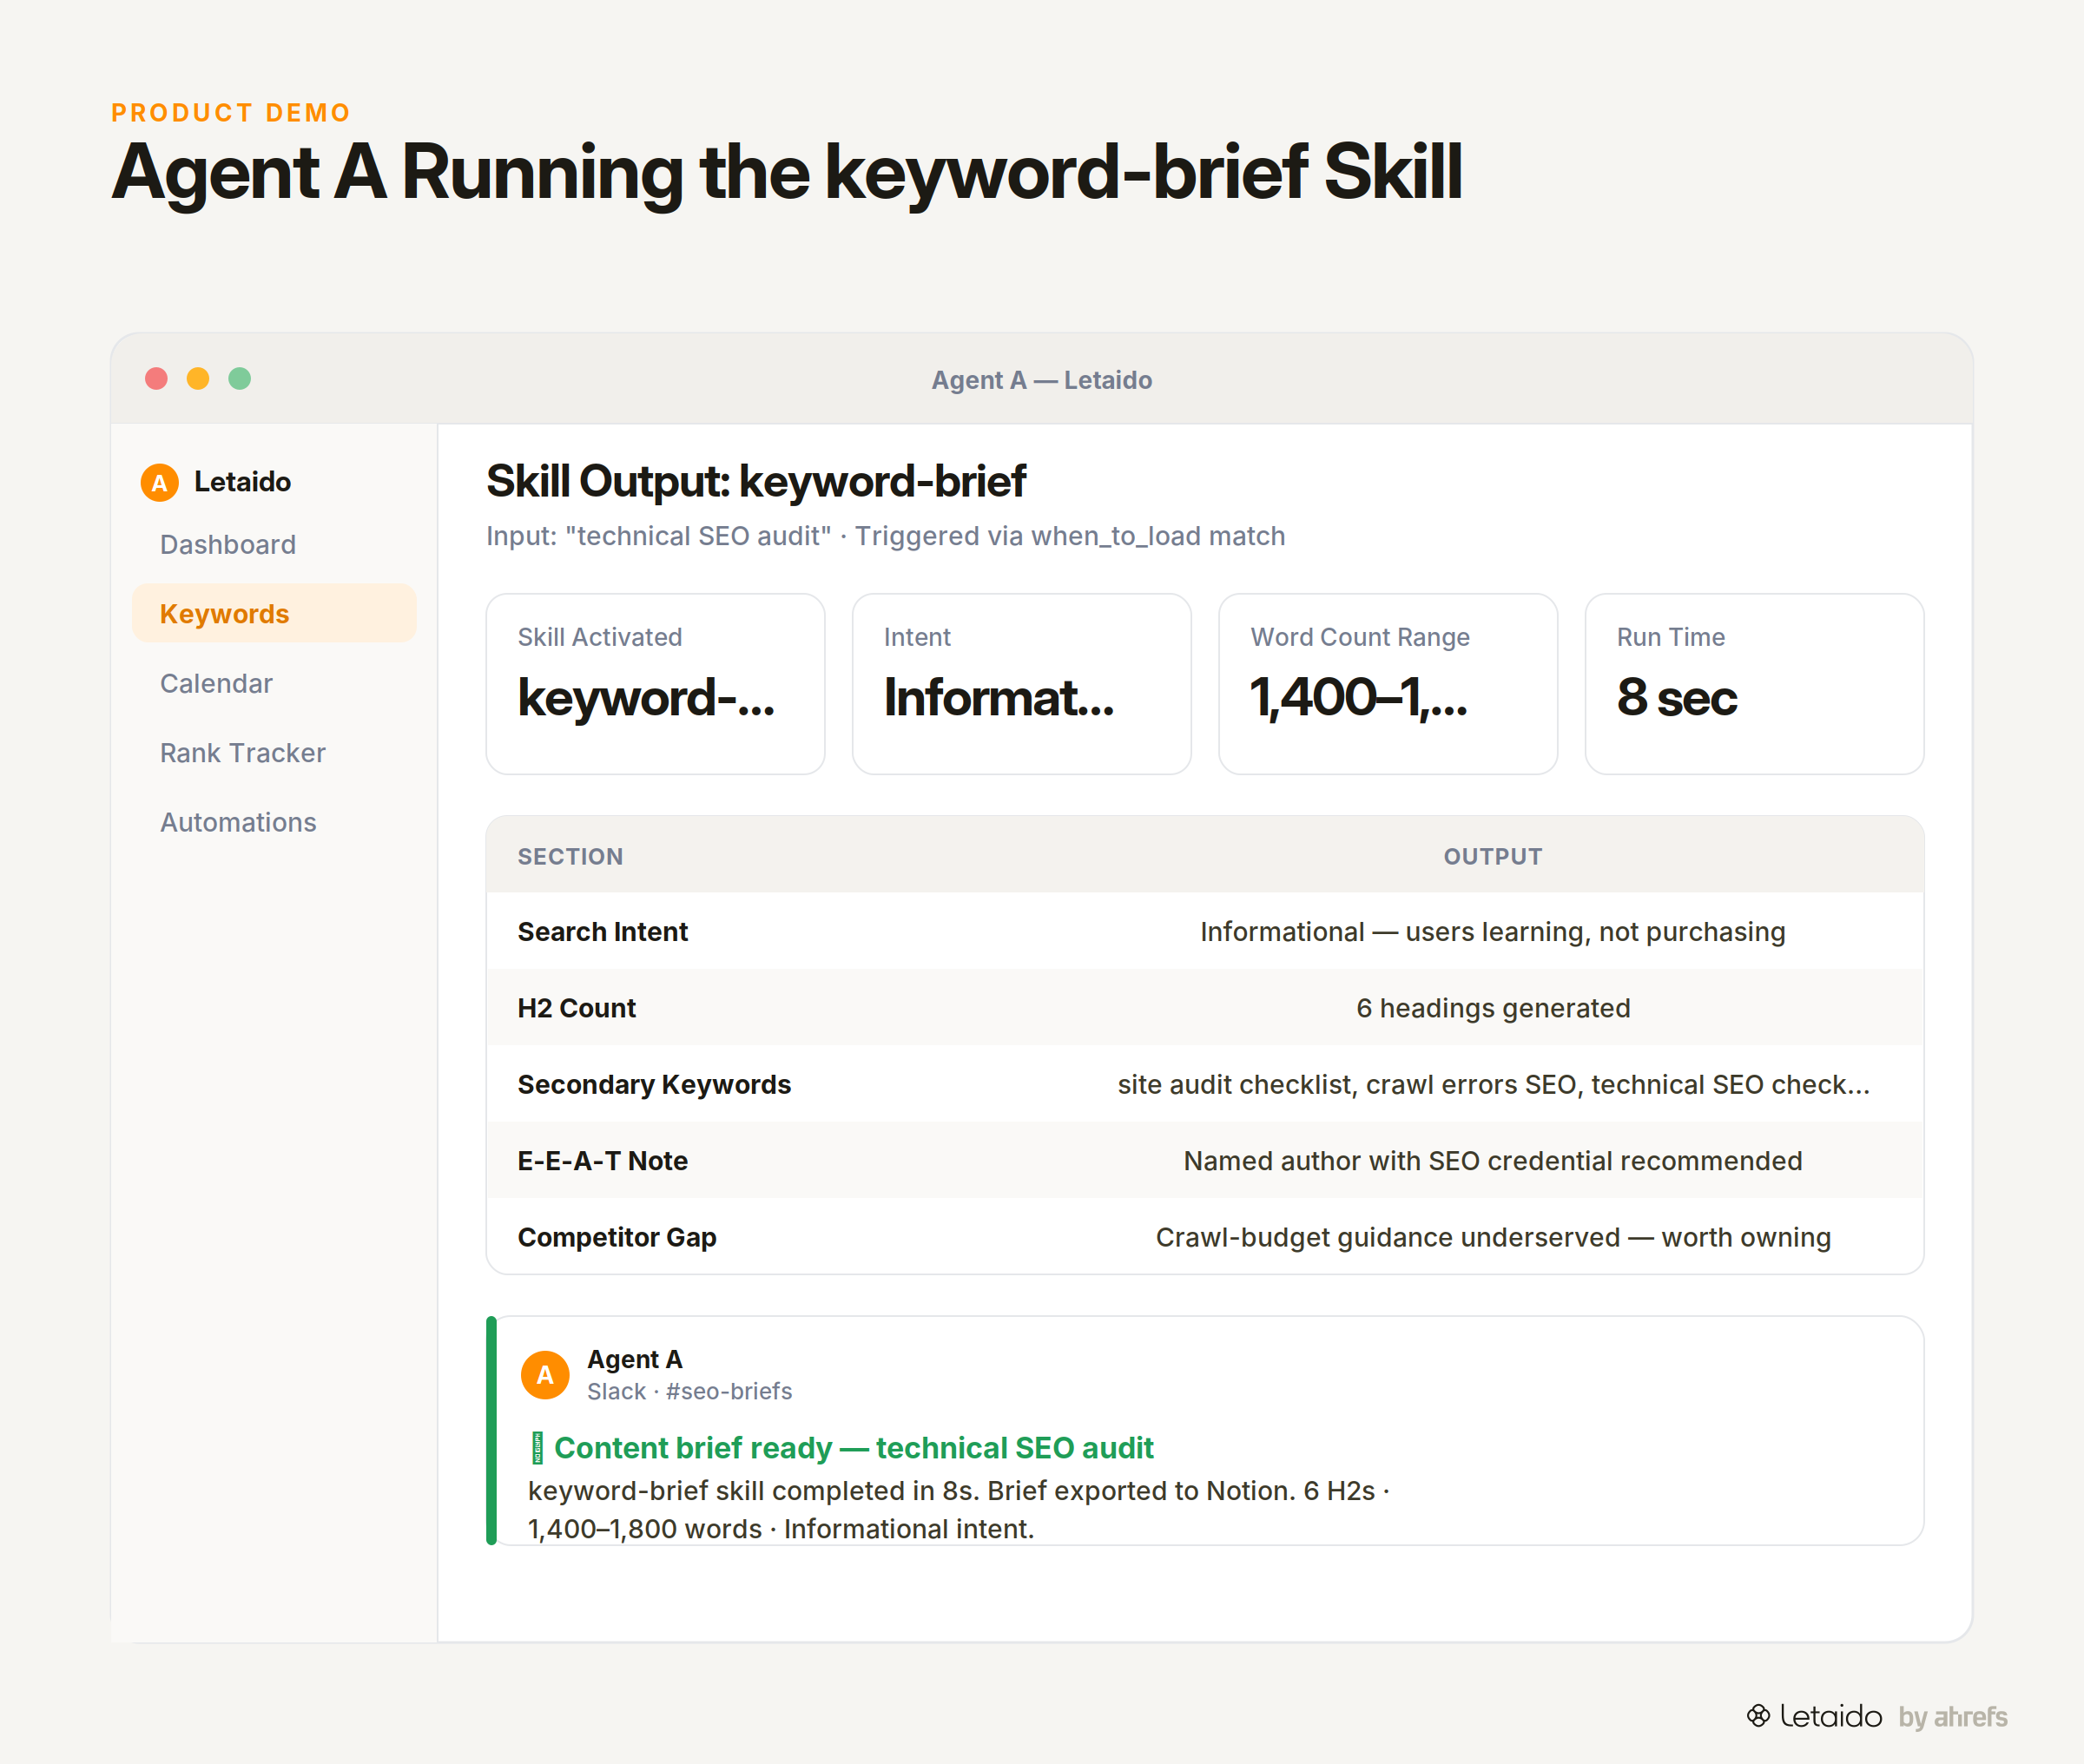The height and width of the screenshot is (1764, 2084).
Task: Click the Run Time card
Action: coord(1754,684)
